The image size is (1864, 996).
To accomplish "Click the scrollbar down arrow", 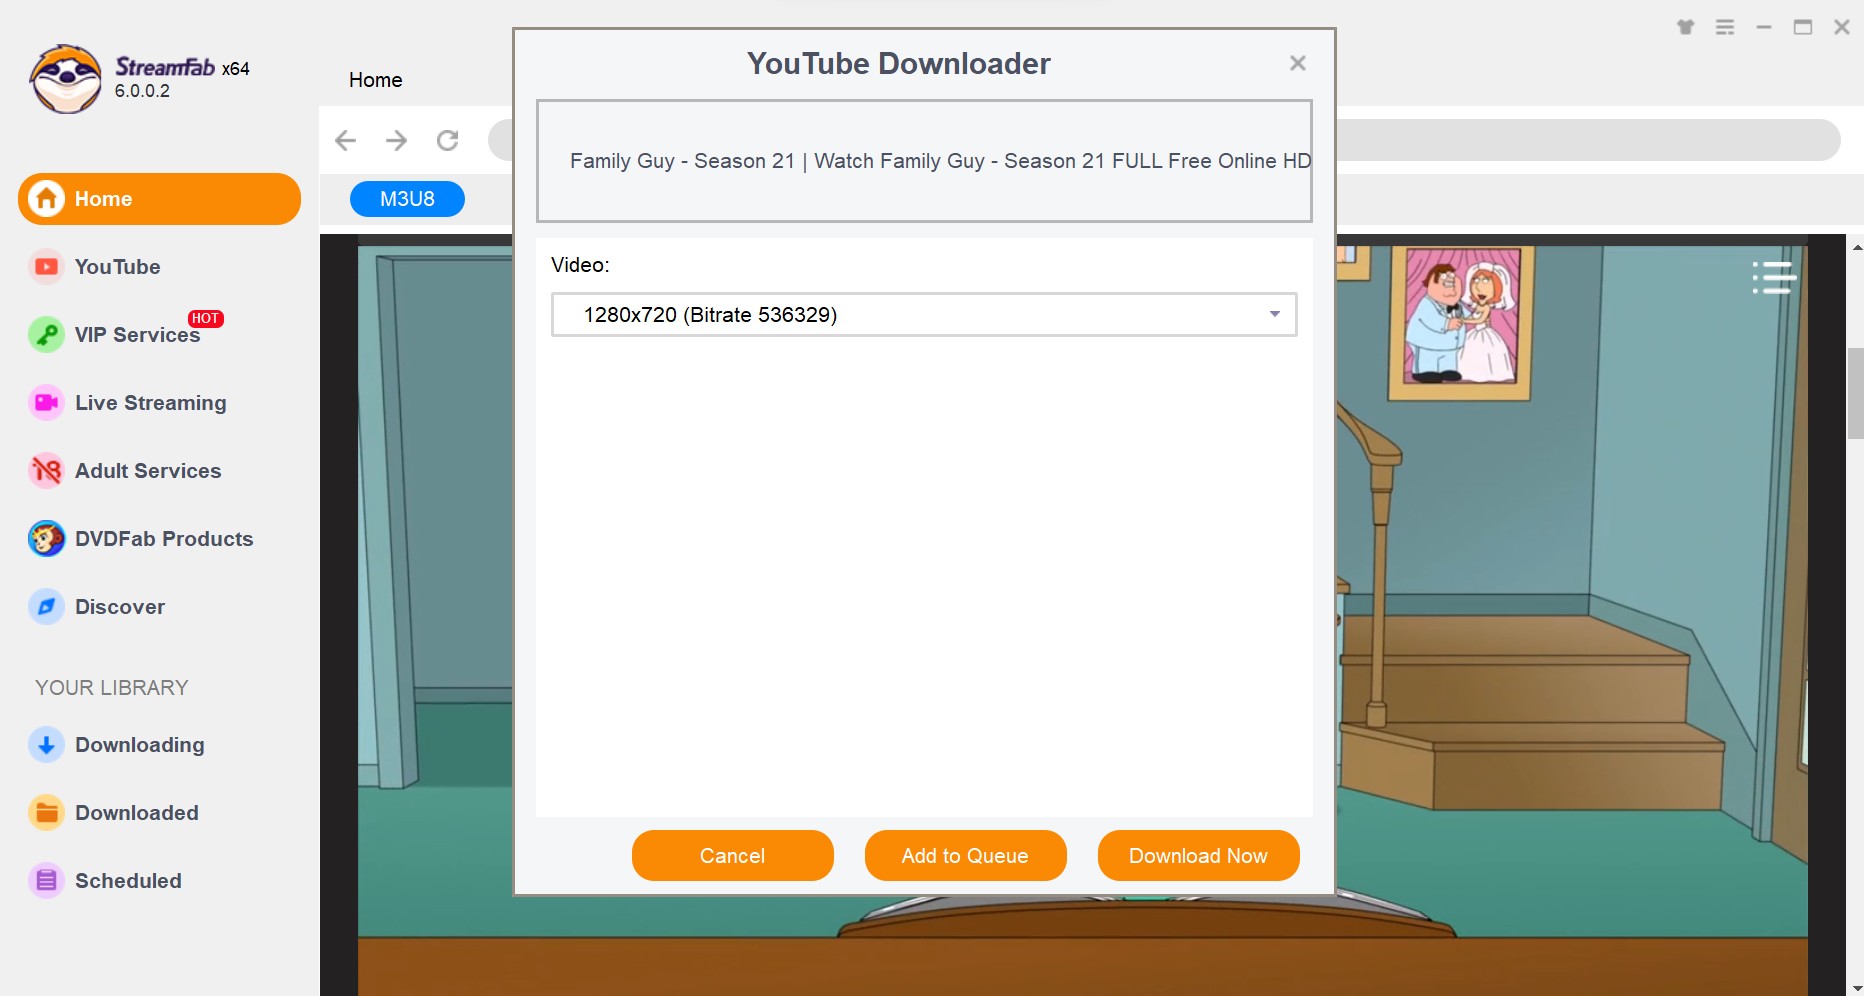I will coord(1856,988).
